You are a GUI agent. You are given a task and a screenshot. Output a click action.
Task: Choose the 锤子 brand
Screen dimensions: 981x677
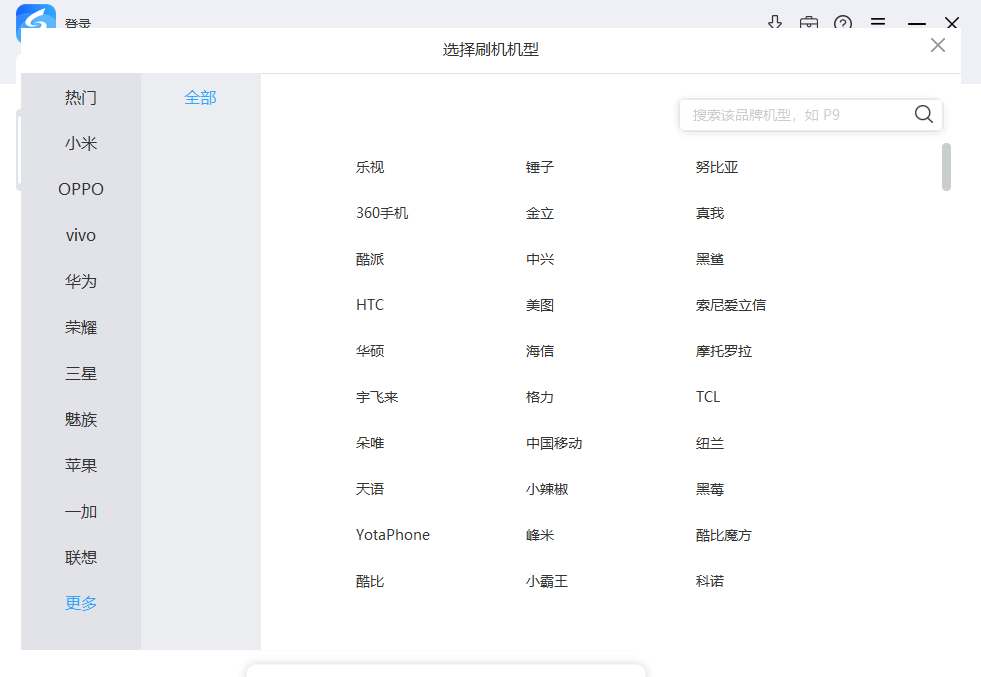coord(539,166)
